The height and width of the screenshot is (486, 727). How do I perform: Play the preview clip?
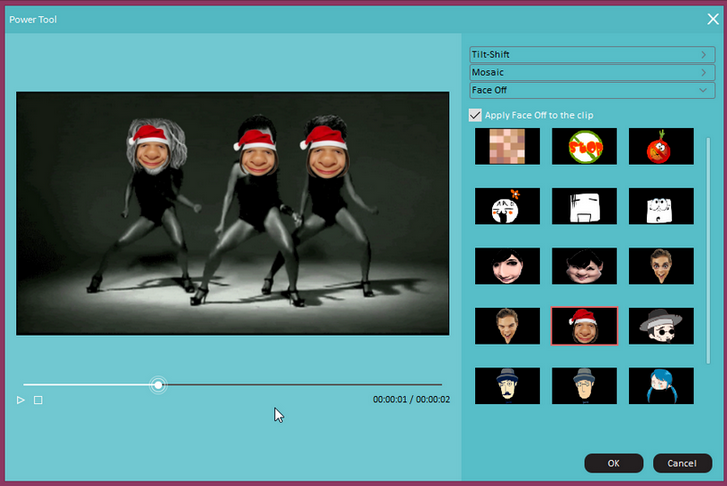tap(20, 400)
